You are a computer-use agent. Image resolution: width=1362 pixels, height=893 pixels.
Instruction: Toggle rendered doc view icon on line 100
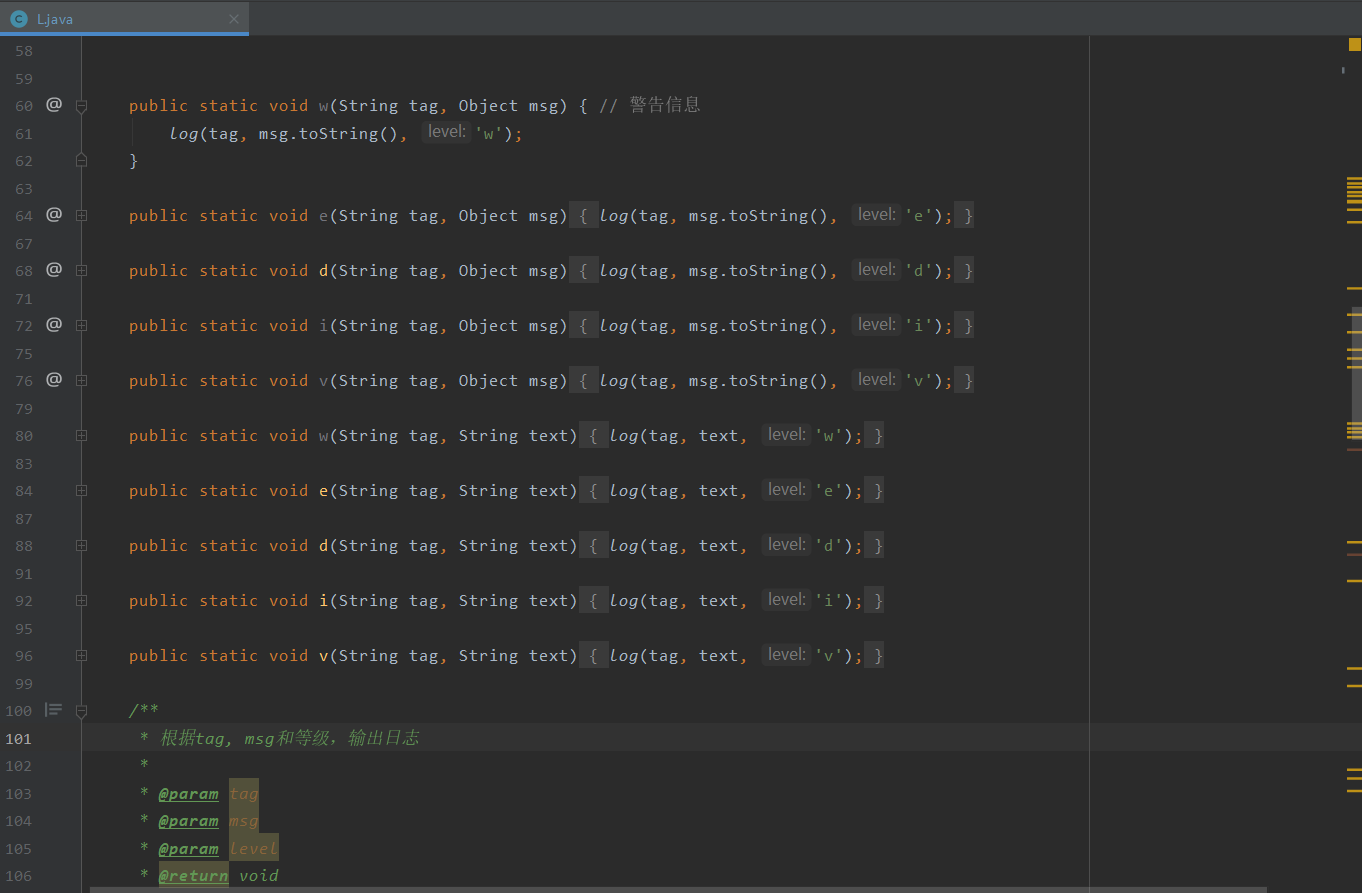pos(54,710)
